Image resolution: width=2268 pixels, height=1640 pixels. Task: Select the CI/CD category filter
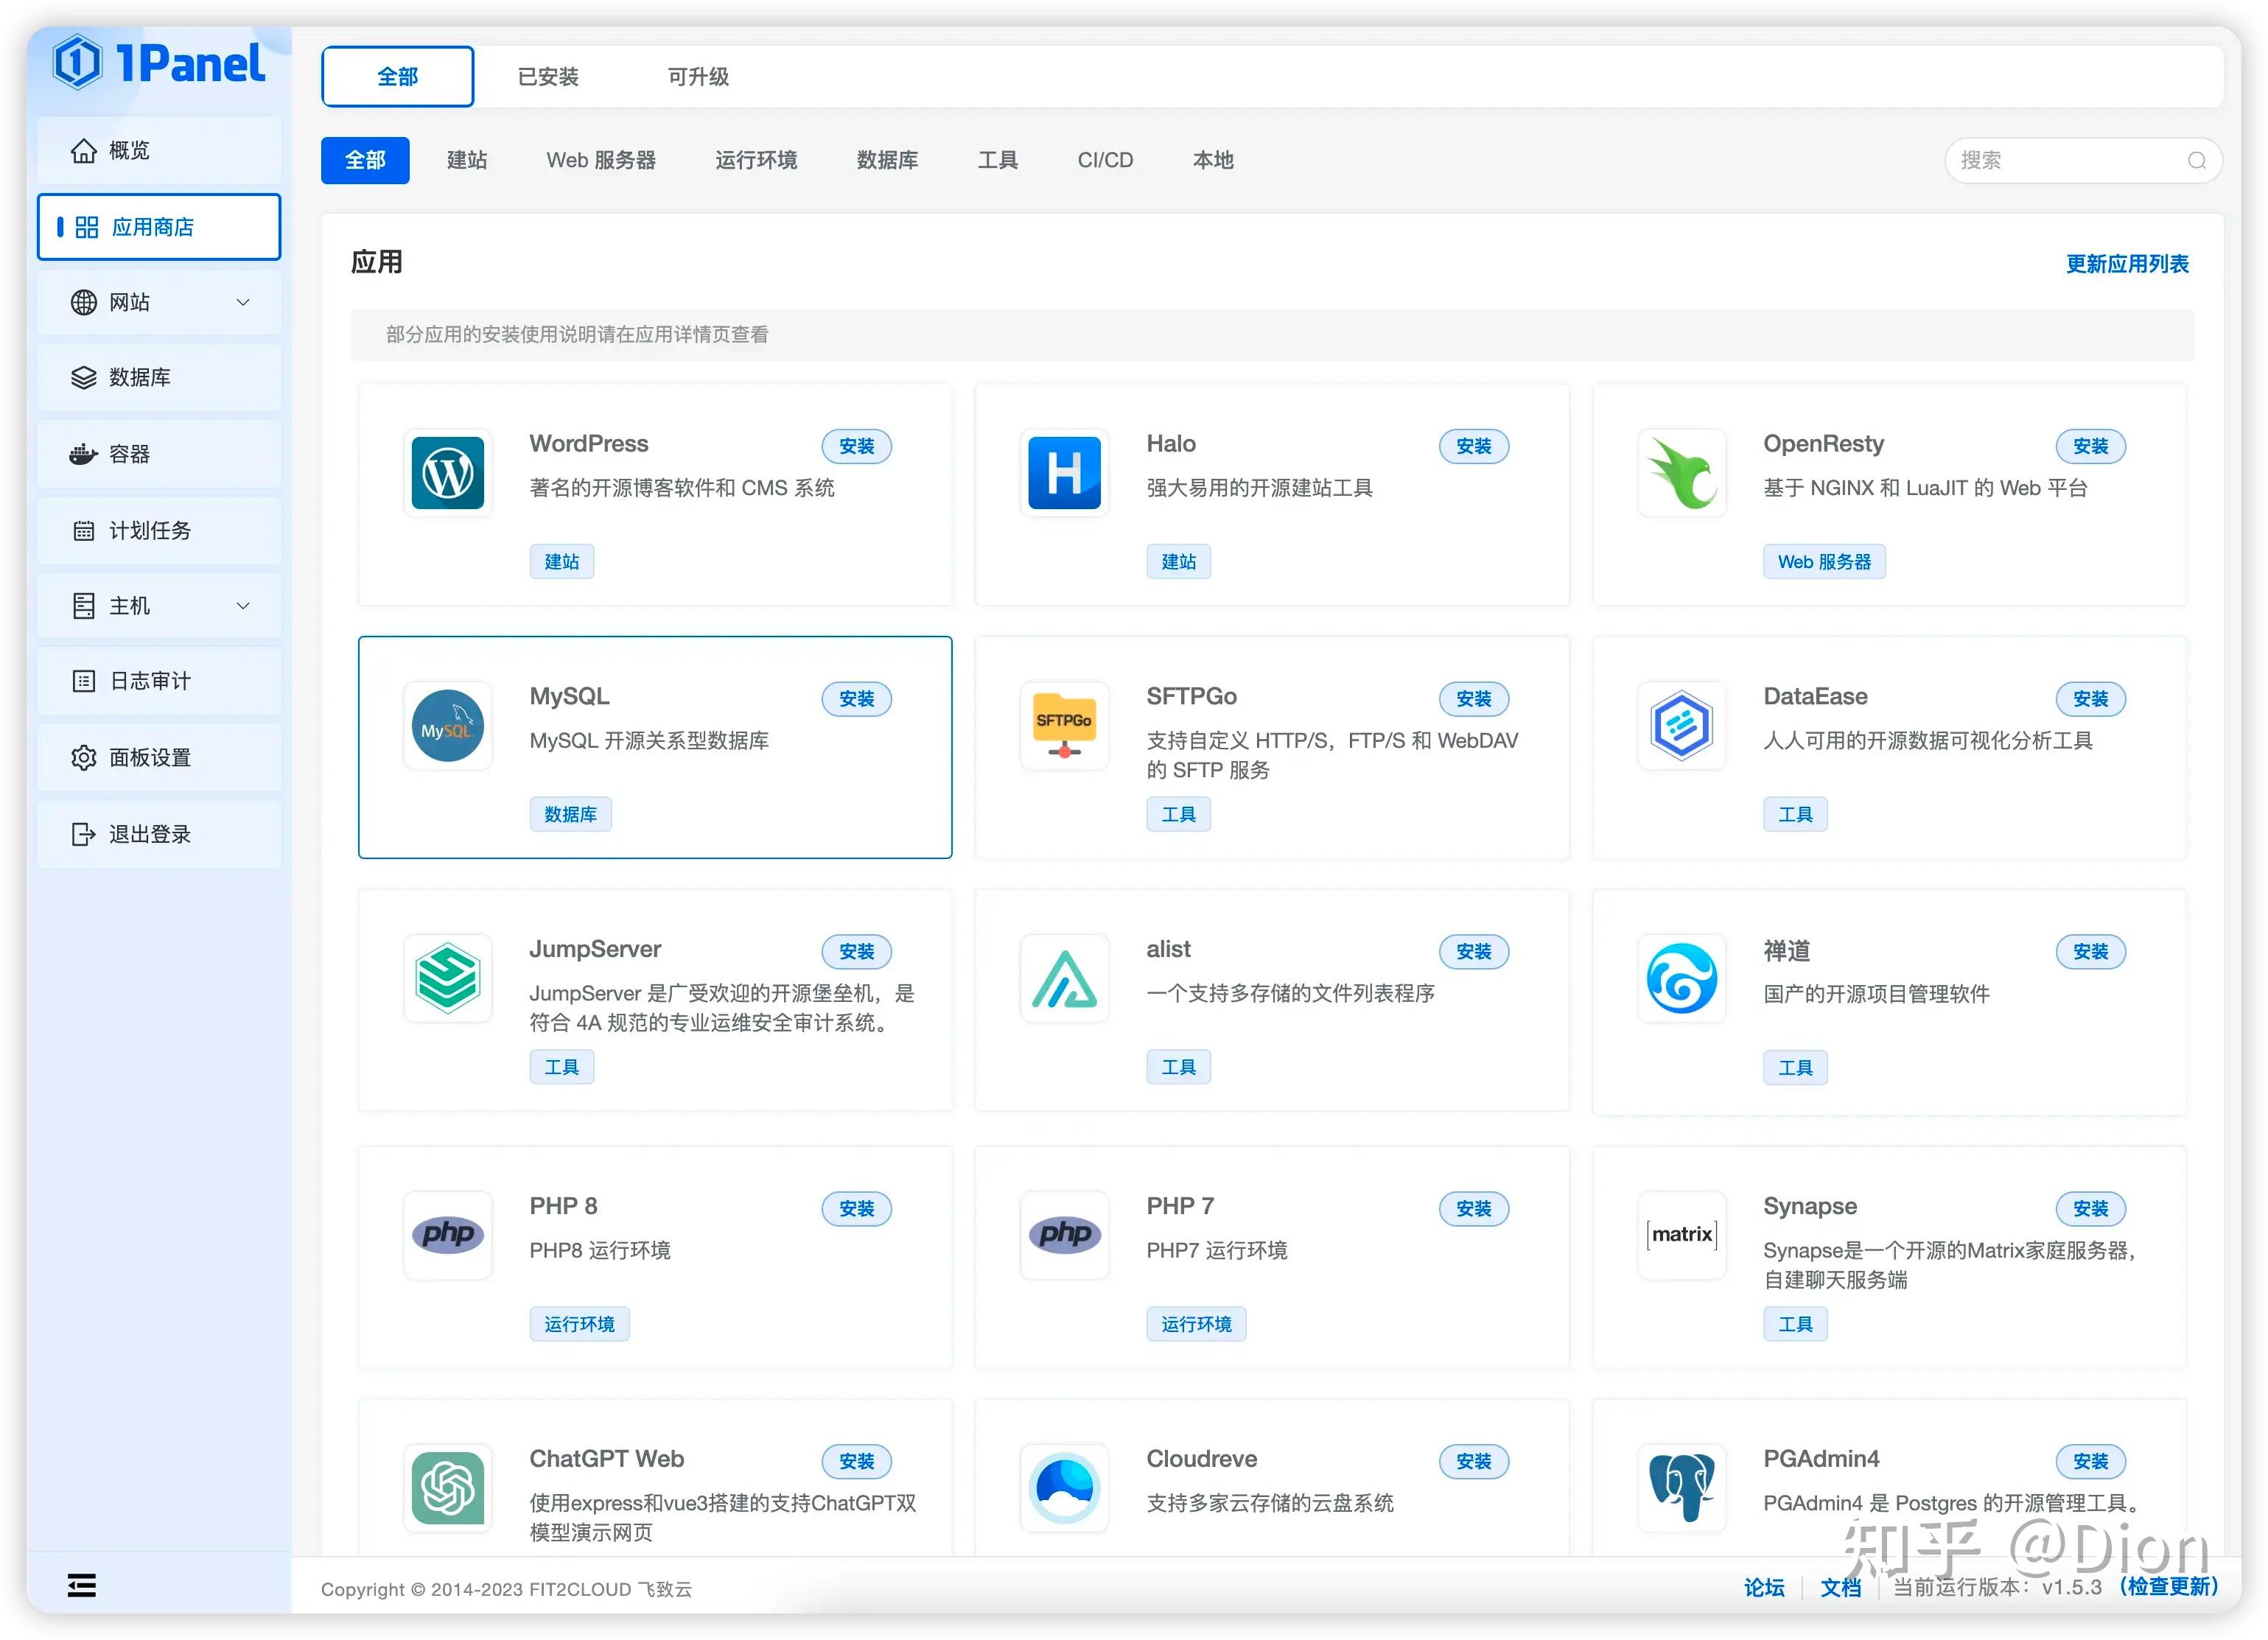point(1104,160)
